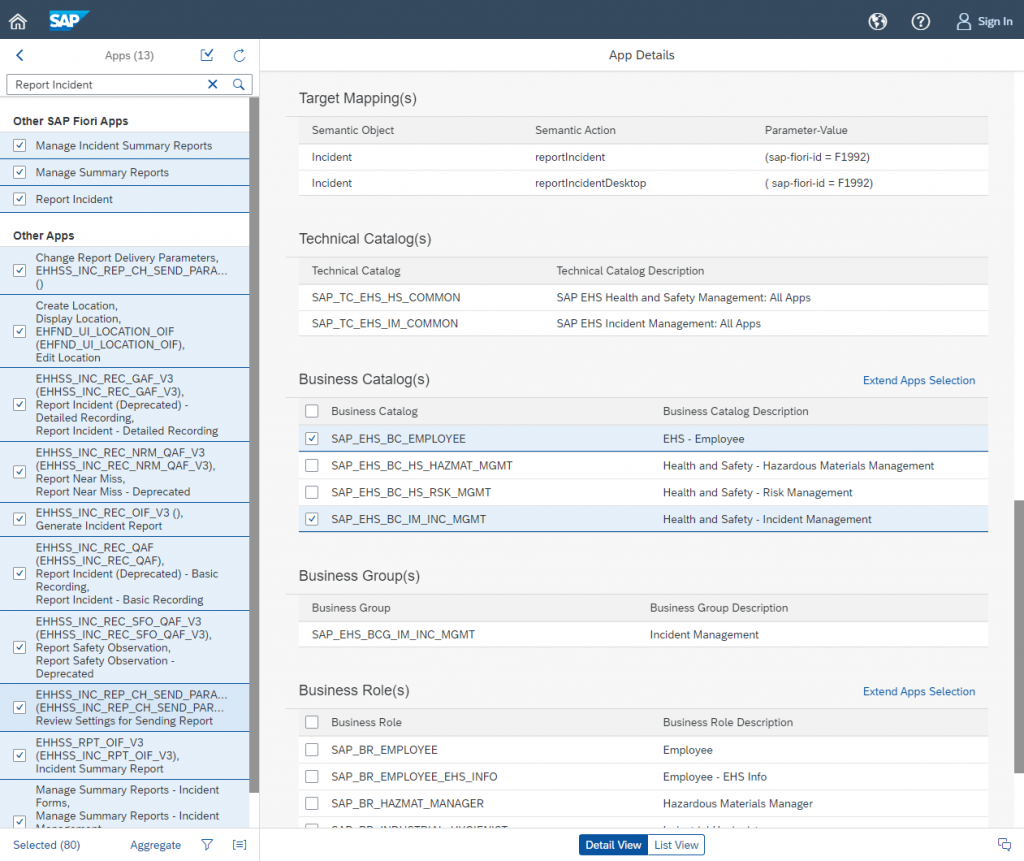The width and height of the screenshot is (1024, 861).
Task: Click the App Details vertical scrollbar
Action: (x=1019, y=637)
